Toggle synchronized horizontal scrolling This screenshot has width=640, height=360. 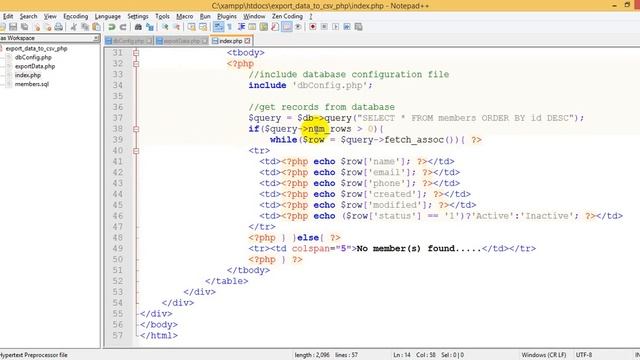(203, 27)
